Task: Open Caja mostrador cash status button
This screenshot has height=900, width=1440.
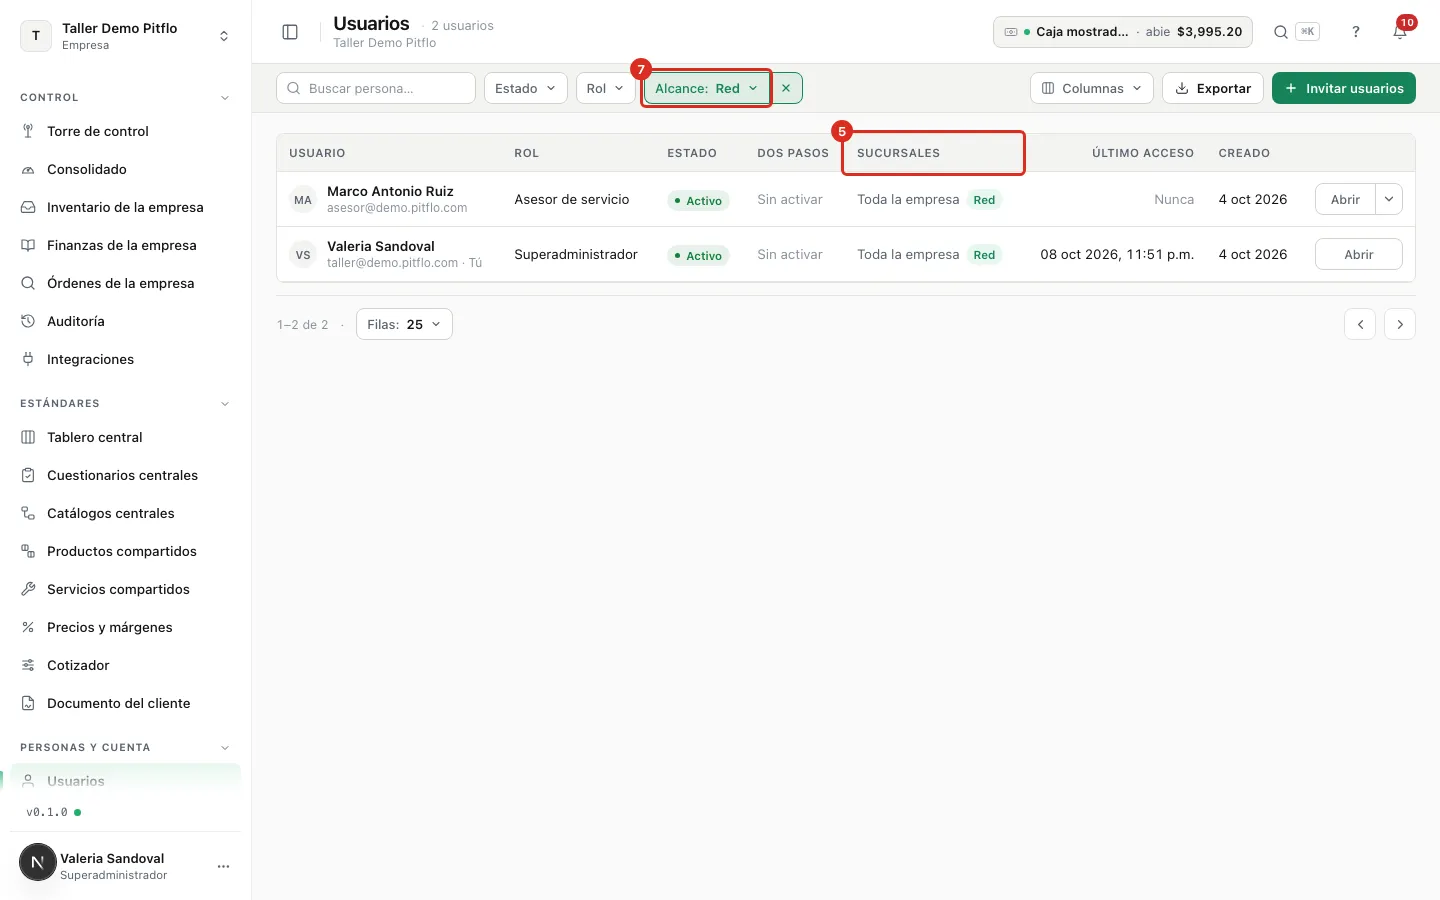Action: pyautogui.click(x=1123, y=32)
